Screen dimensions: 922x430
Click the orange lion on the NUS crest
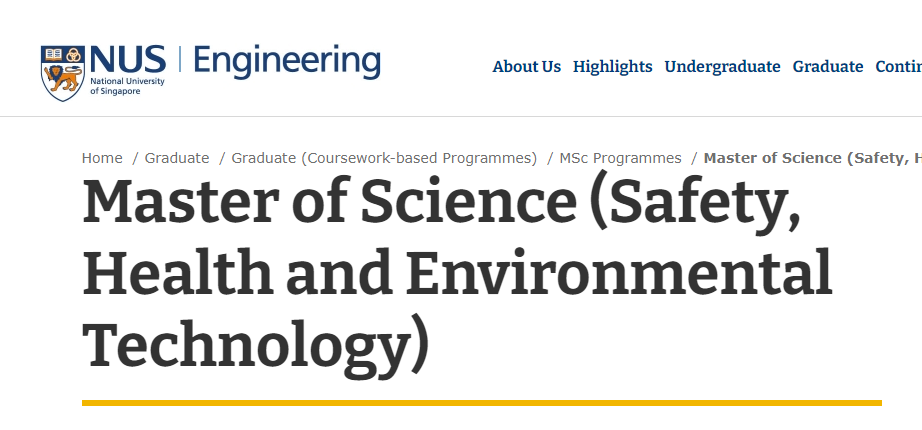(x=63, y=79)
